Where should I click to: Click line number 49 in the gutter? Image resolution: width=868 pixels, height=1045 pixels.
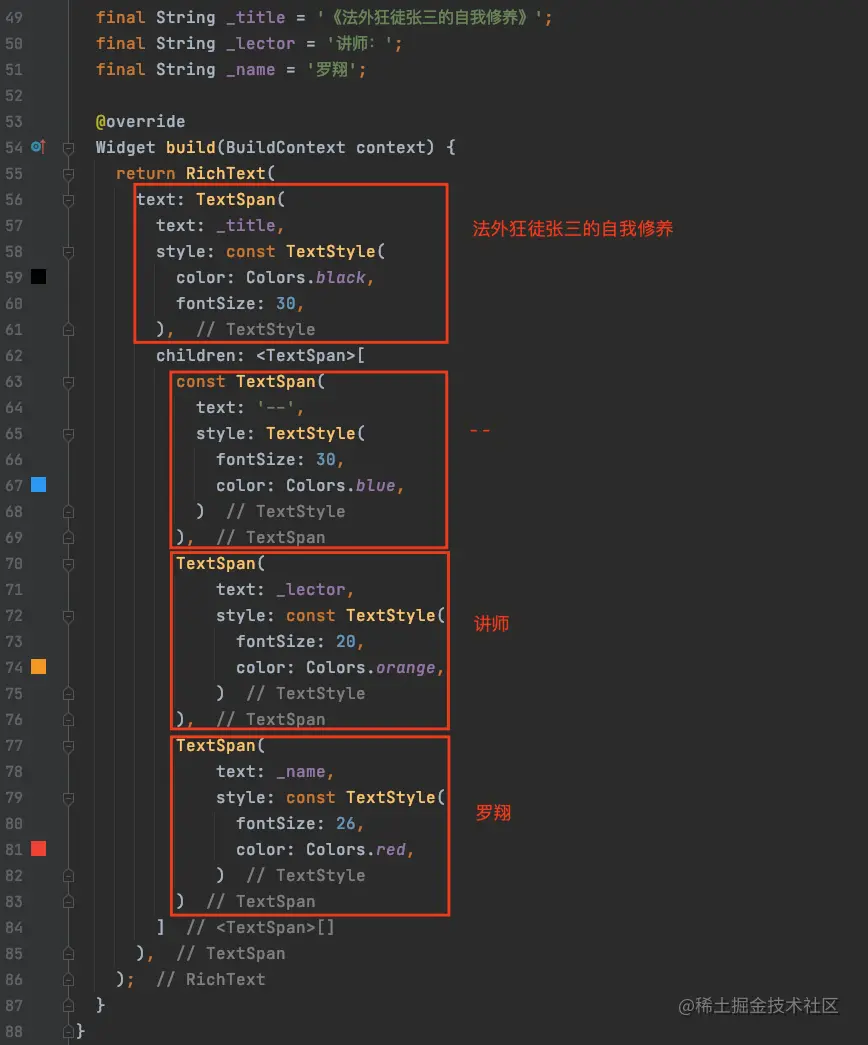pos(14,17)
